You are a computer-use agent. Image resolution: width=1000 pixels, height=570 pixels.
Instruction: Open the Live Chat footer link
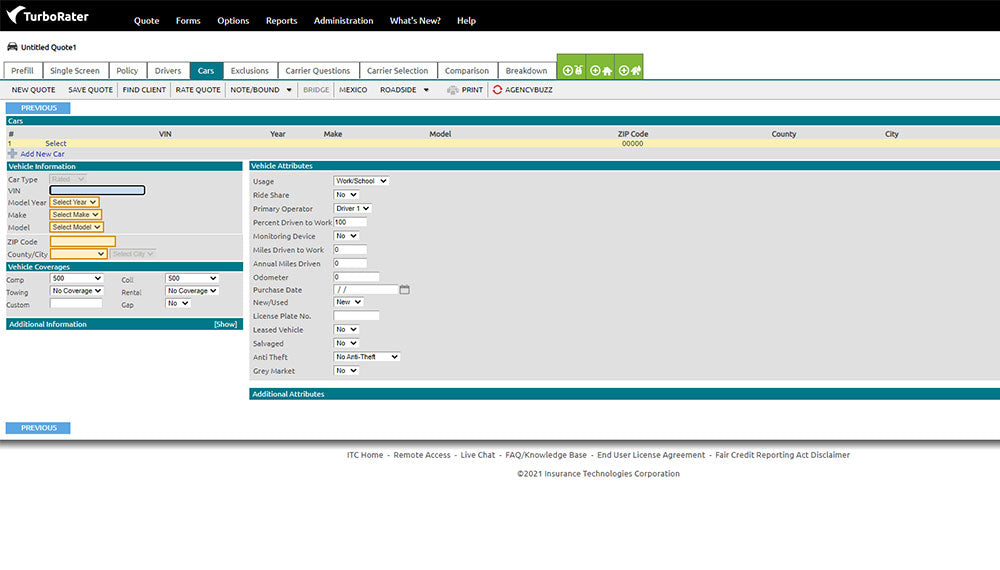(477, 455)
